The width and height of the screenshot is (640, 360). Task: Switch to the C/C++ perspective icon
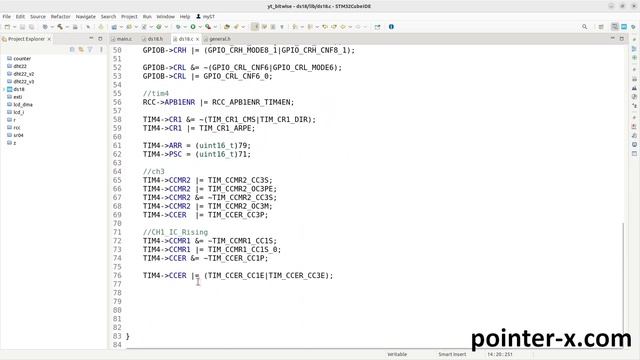(x=614, y=27)
